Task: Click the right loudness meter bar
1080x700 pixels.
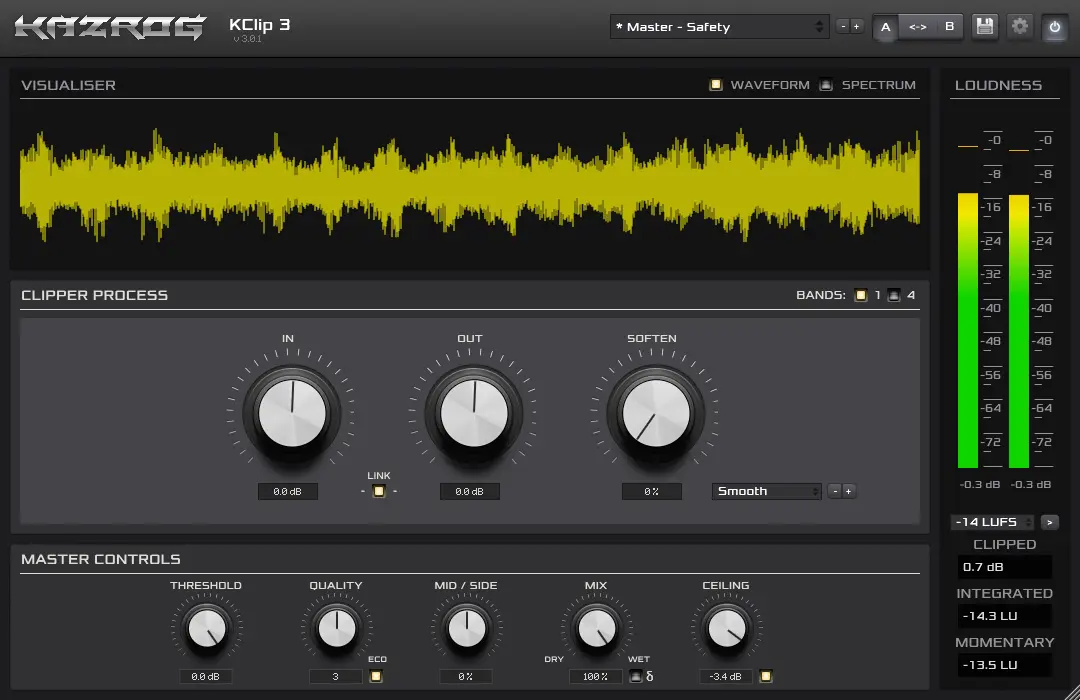Action: click(x=1019, y=331)
